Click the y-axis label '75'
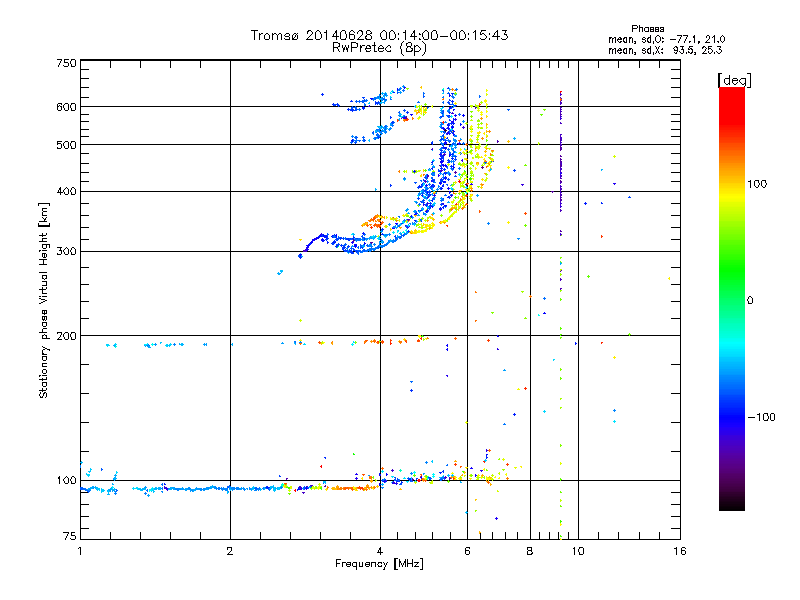 (x=70, y=536)
